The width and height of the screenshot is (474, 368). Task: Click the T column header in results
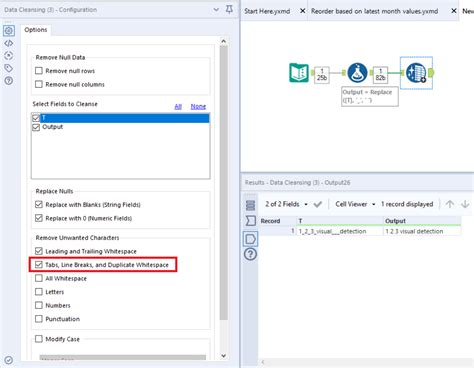[340, 221]
